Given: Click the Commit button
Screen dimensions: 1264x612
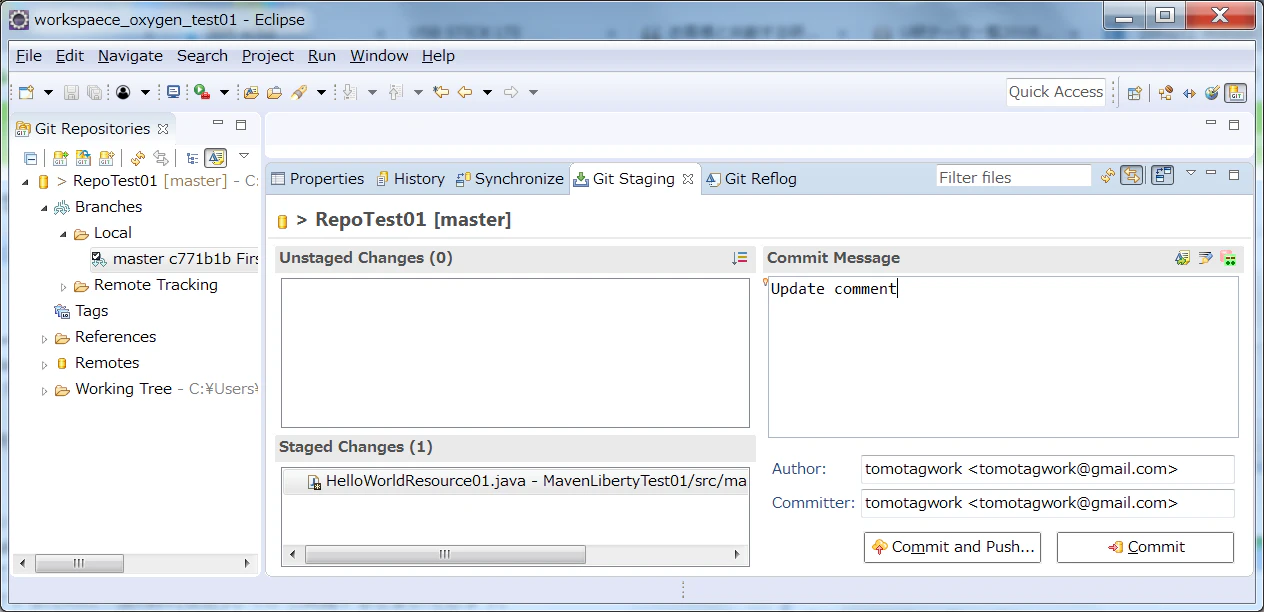Looking at the screenshot, I should pyautogui.click(x=1145, y=547).
